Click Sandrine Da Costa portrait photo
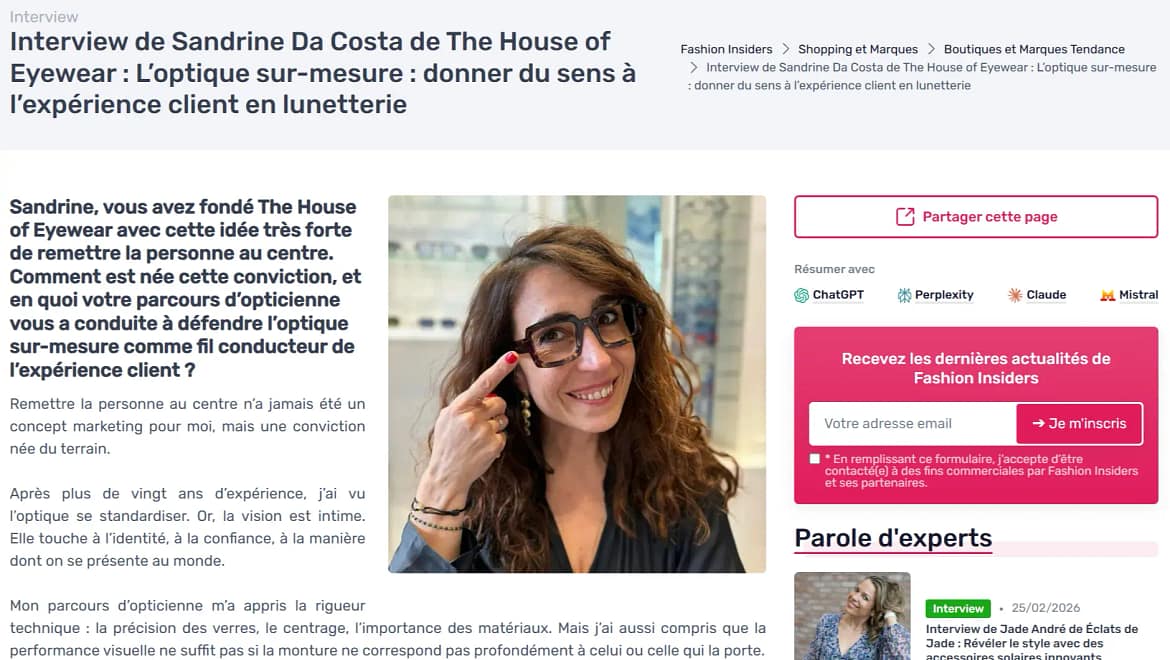 click(577, 384)
